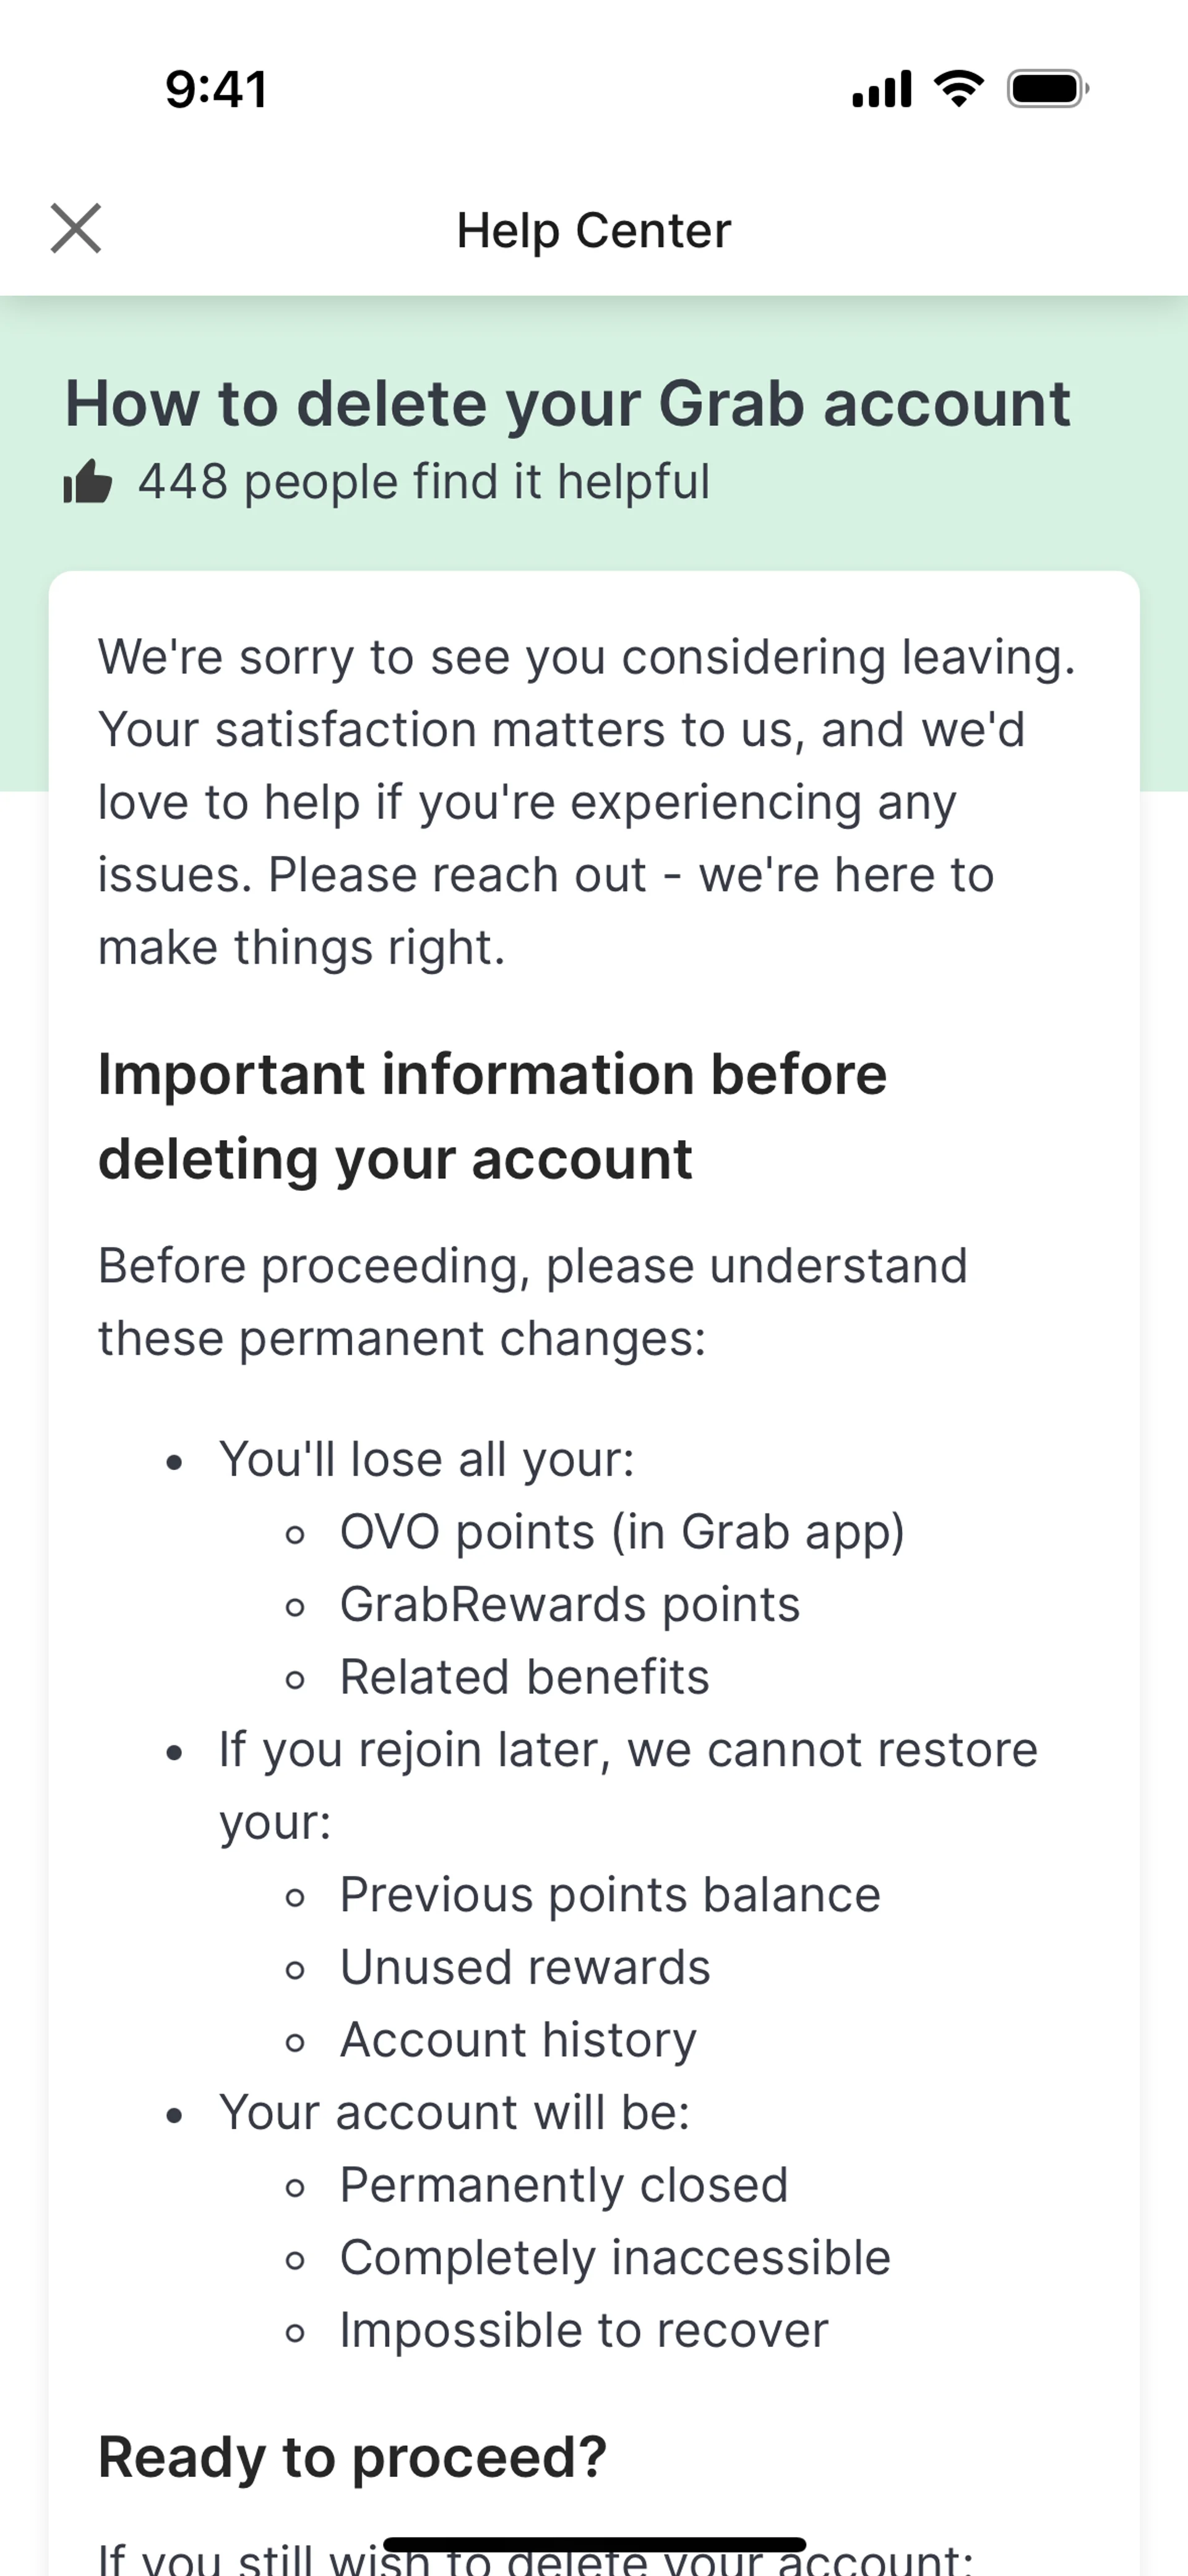Viewport: 1188px width, 2576px height.
Task: Tap the "Important information before deleting" heading
Action: click(492, 1116)
